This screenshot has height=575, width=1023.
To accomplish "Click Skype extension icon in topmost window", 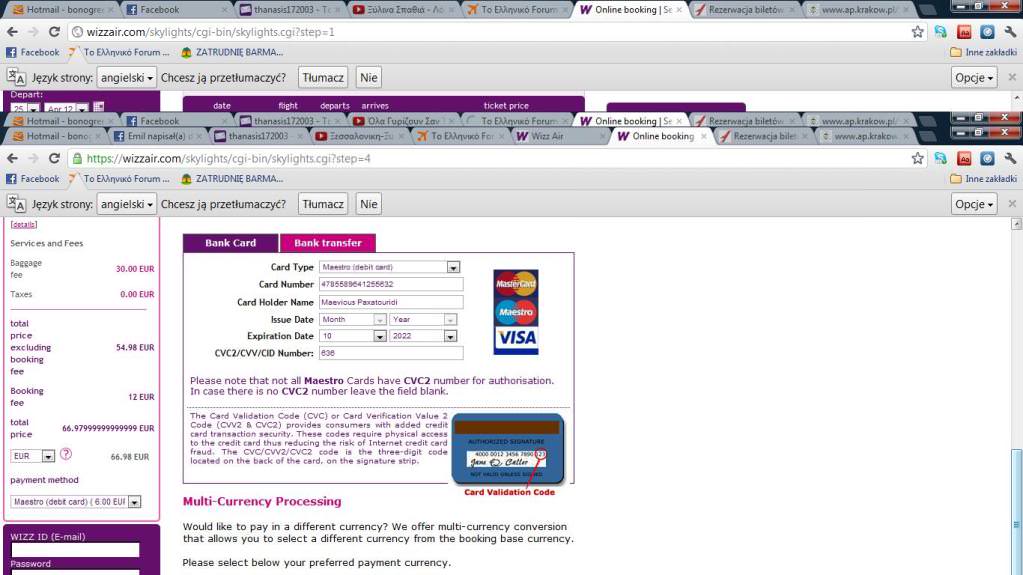I will coord(940,32).
